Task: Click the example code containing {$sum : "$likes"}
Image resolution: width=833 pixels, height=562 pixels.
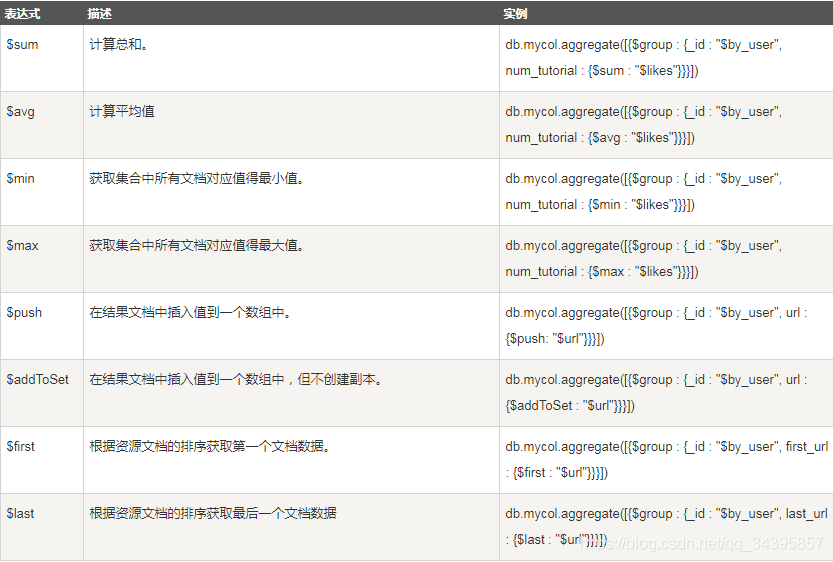Action: pos(644,58)
